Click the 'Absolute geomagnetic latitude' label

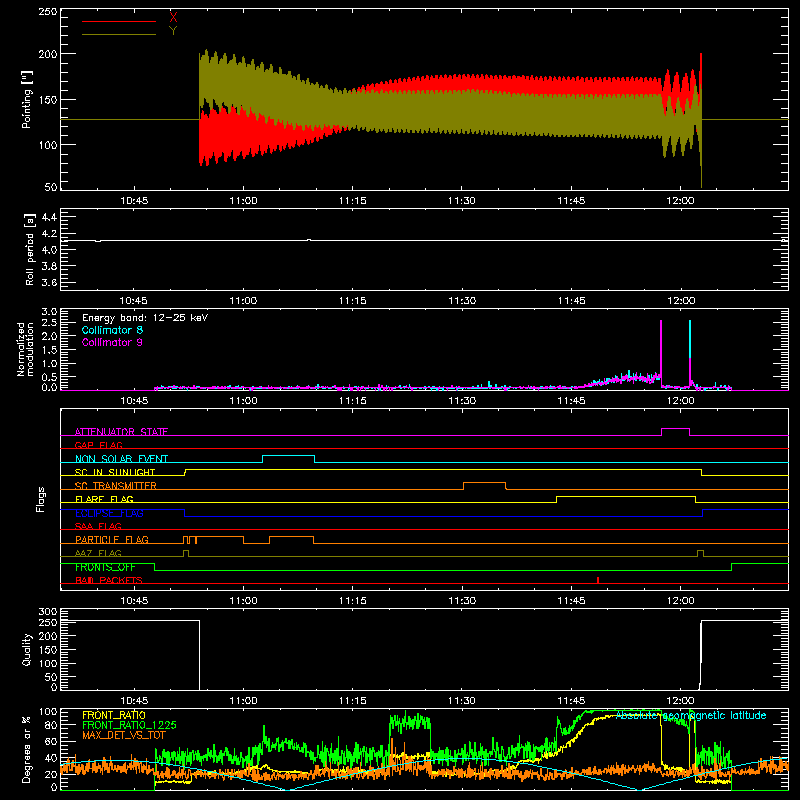pyautogui.click(x=691, y=715)
